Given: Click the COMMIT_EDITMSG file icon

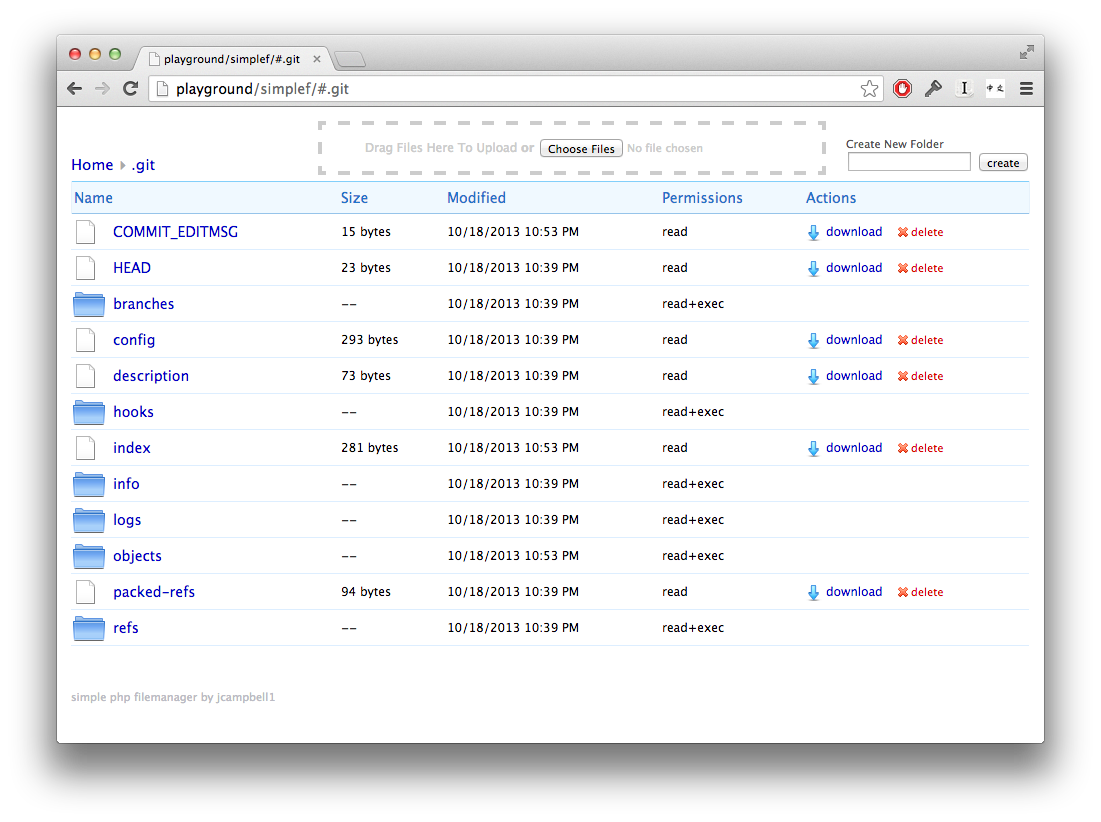Looking at the screenshot, I should click(86, 232).
